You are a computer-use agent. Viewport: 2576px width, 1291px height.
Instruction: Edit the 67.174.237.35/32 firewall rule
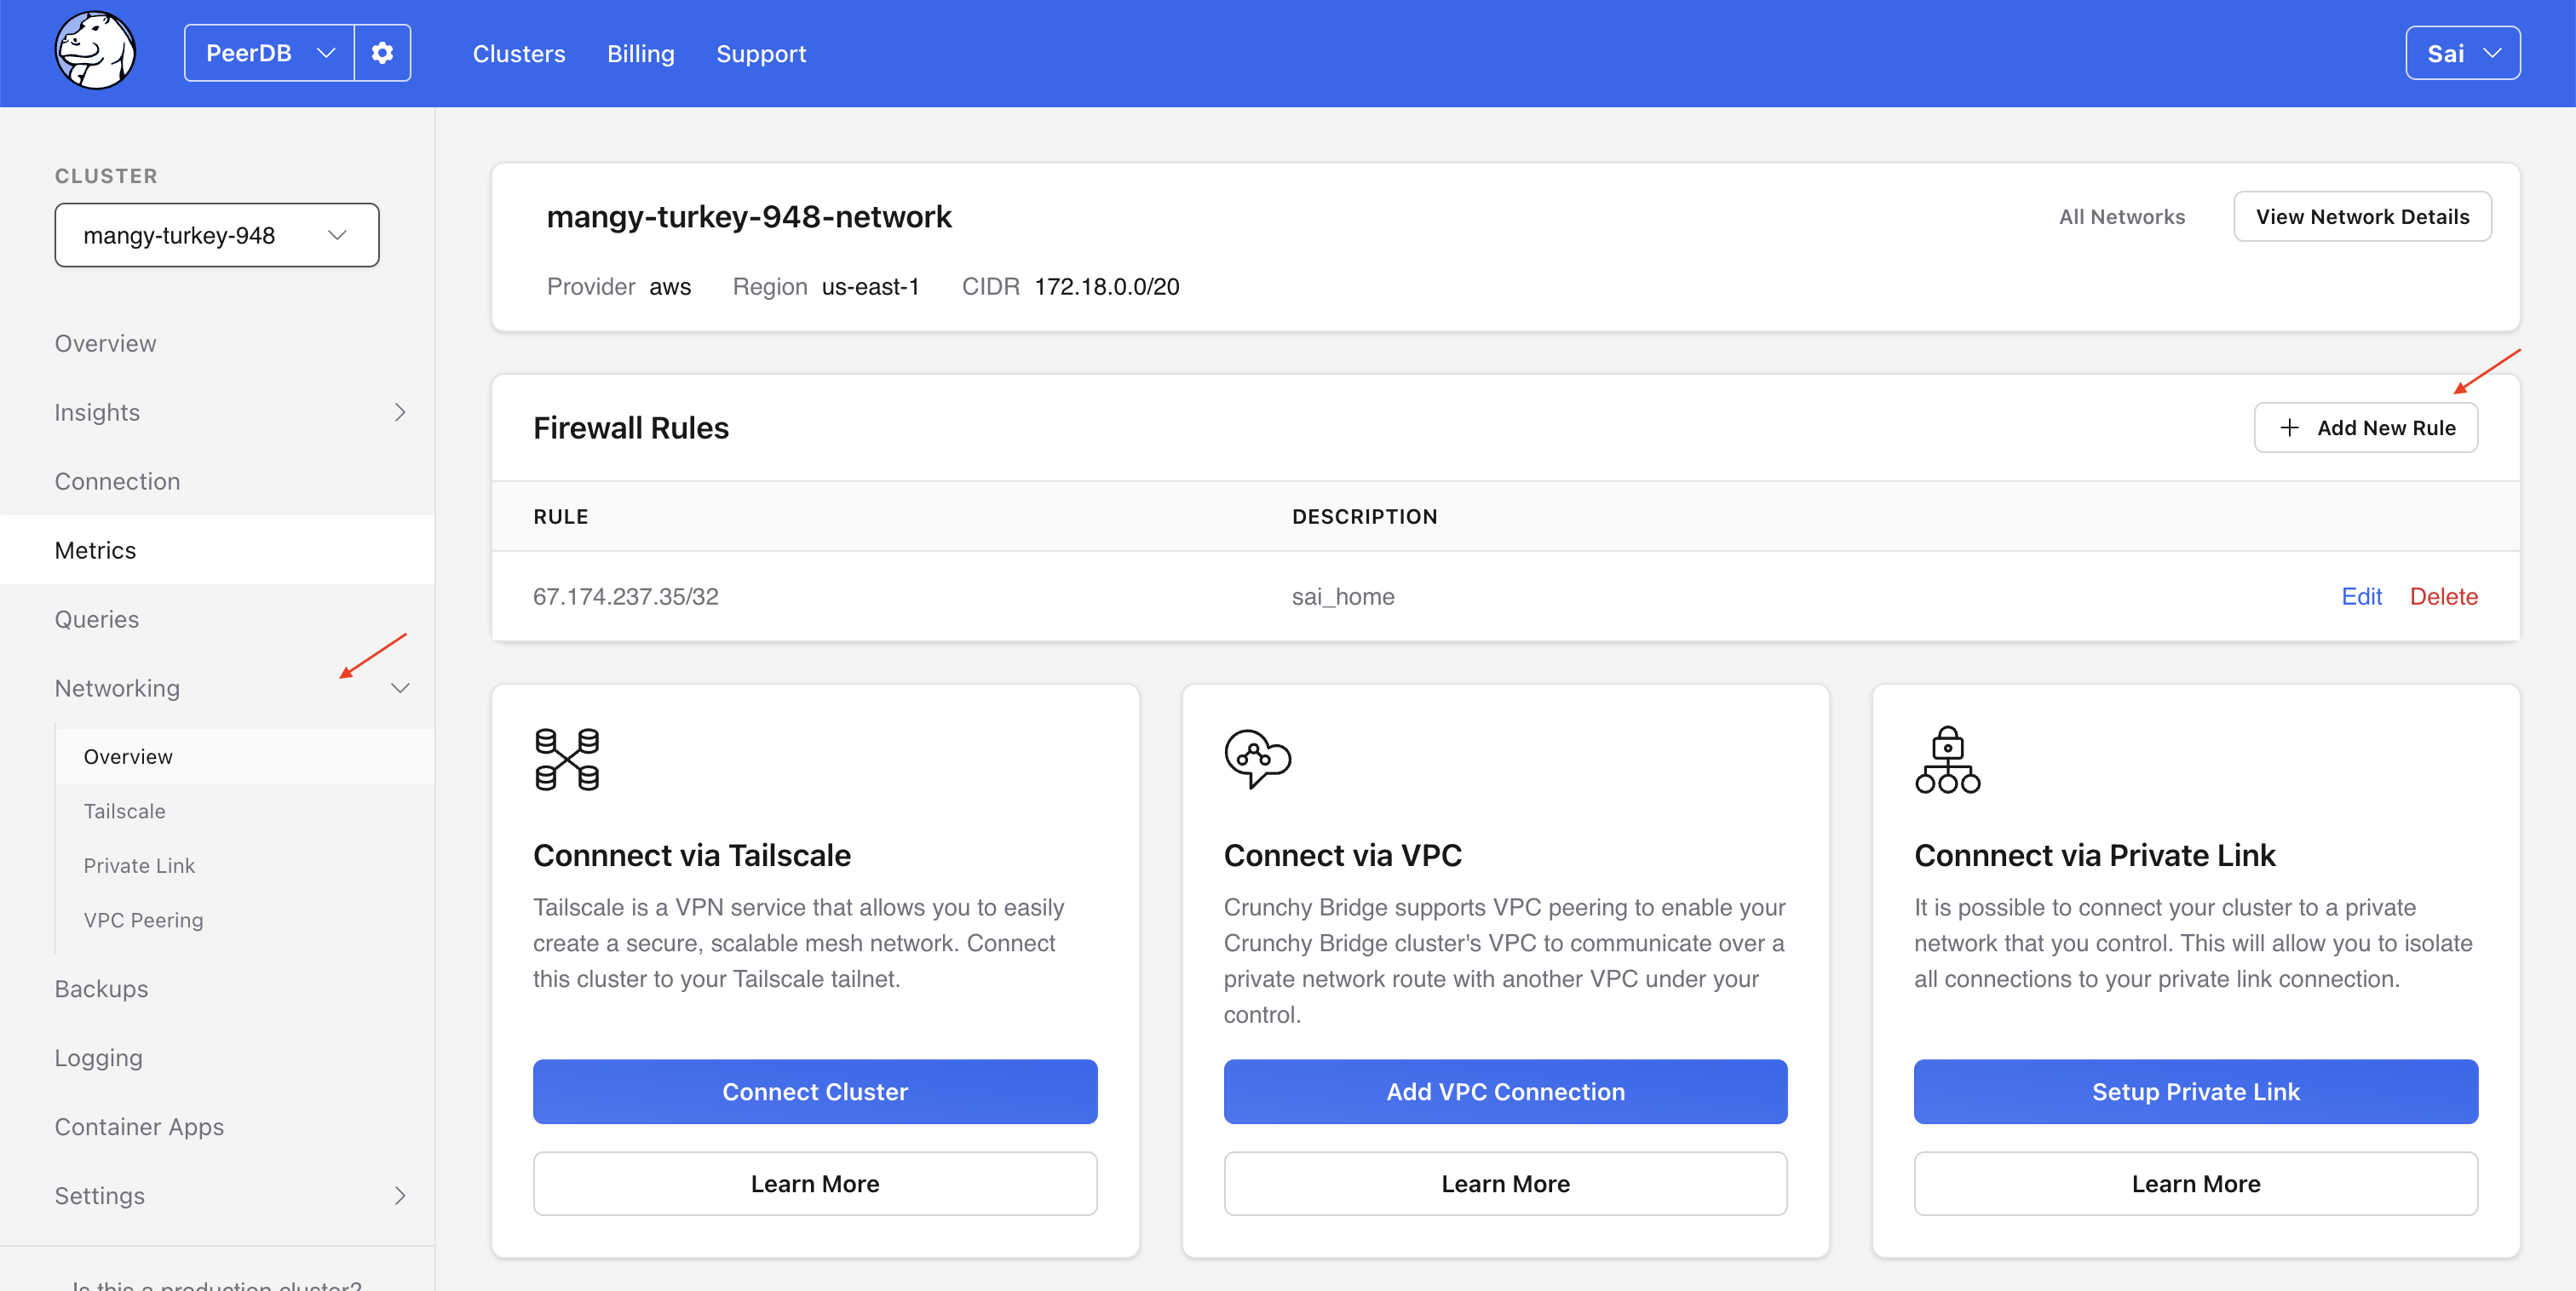click(x=2361, y=597)
